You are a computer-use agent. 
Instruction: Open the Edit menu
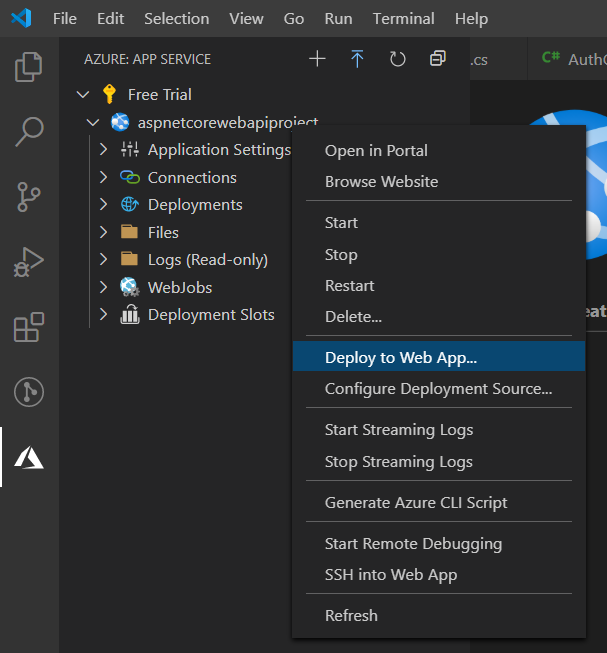coord(110,19)
